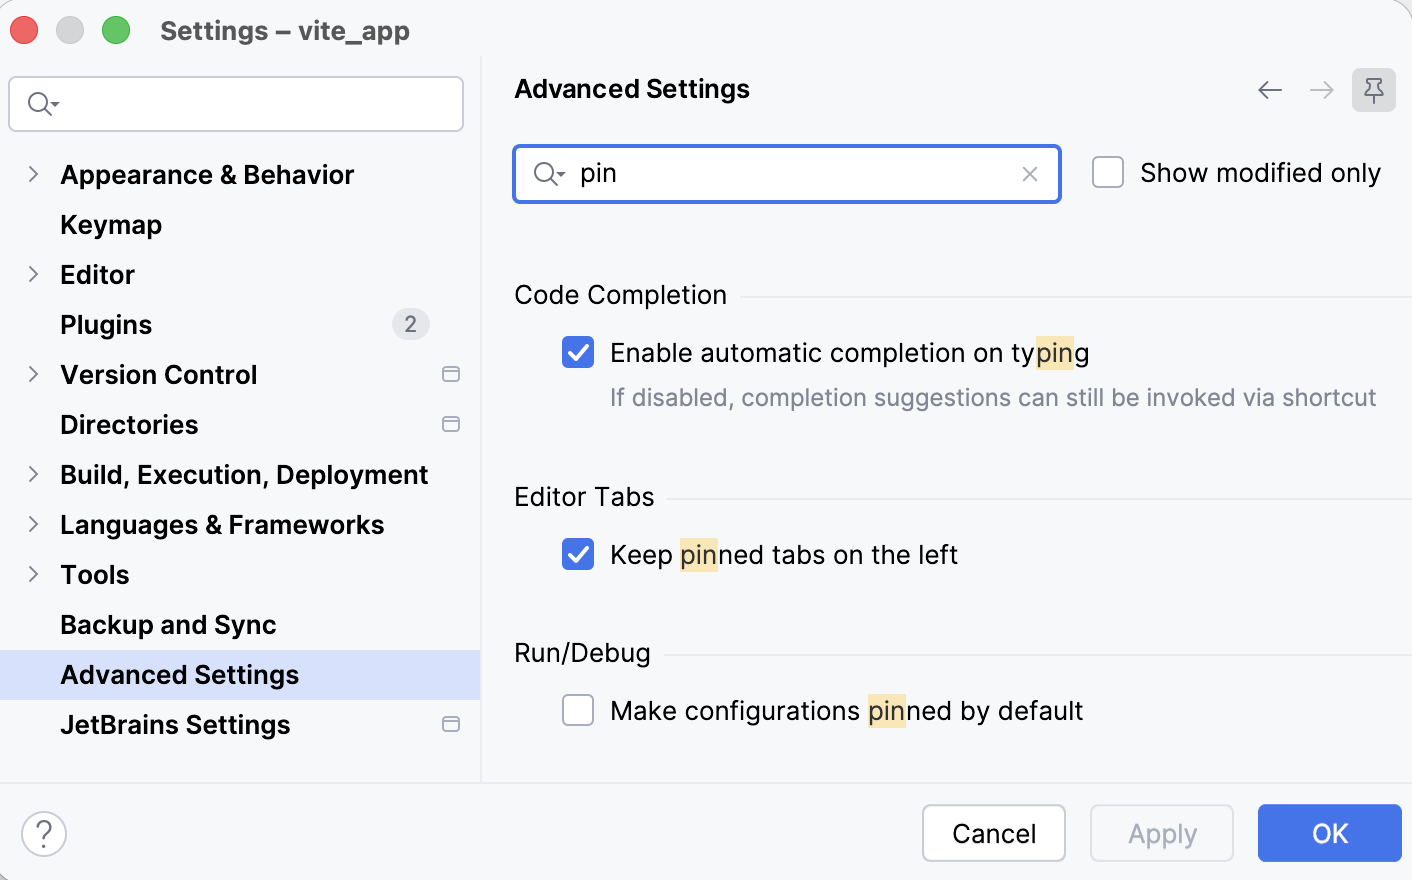
Task: Click project-level icon beside Version Control
Action: (x=451, y=374)
